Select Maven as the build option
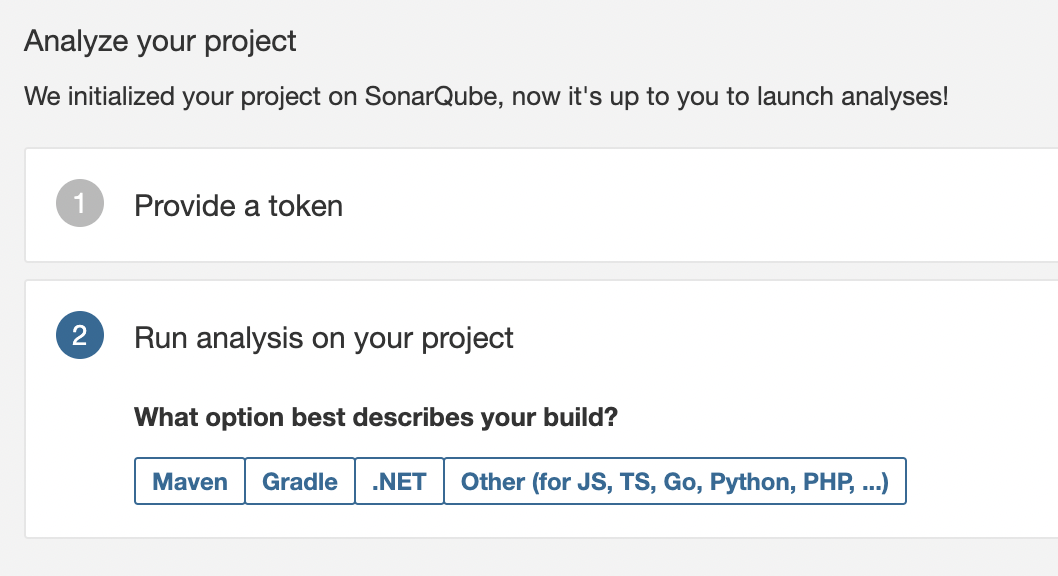The width and height of the screenshot is (1058, 576). 190,482
